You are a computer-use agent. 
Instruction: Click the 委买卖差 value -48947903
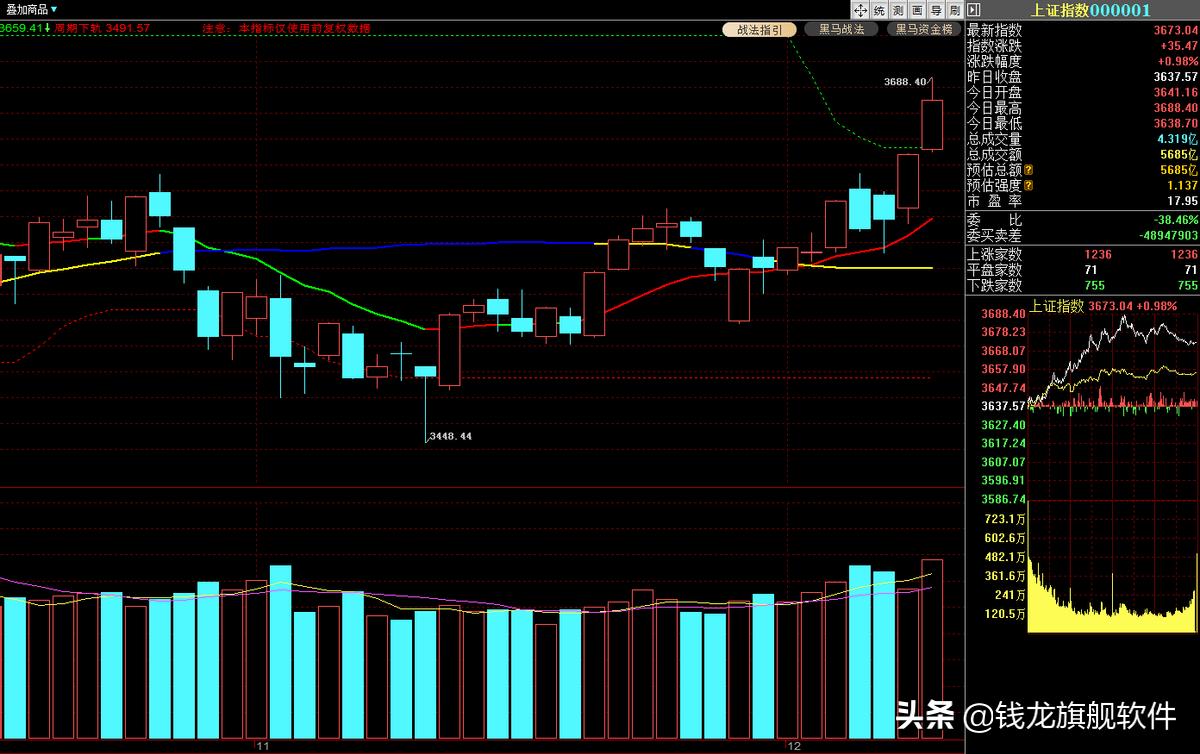[x=1166, y=235]
